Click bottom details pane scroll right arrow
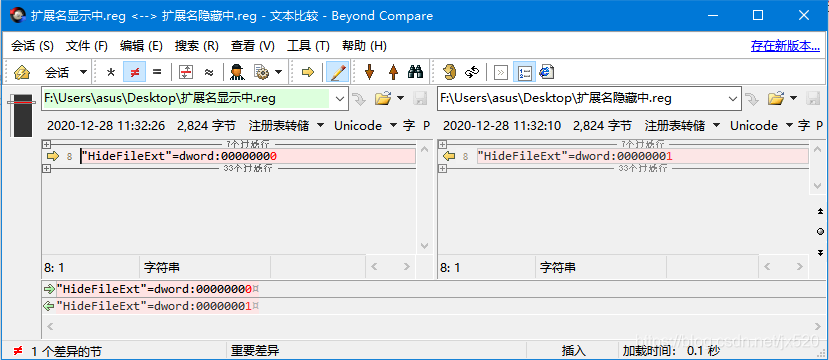The width and height of the screenshot is (829, 360). (x=818, y=326)
